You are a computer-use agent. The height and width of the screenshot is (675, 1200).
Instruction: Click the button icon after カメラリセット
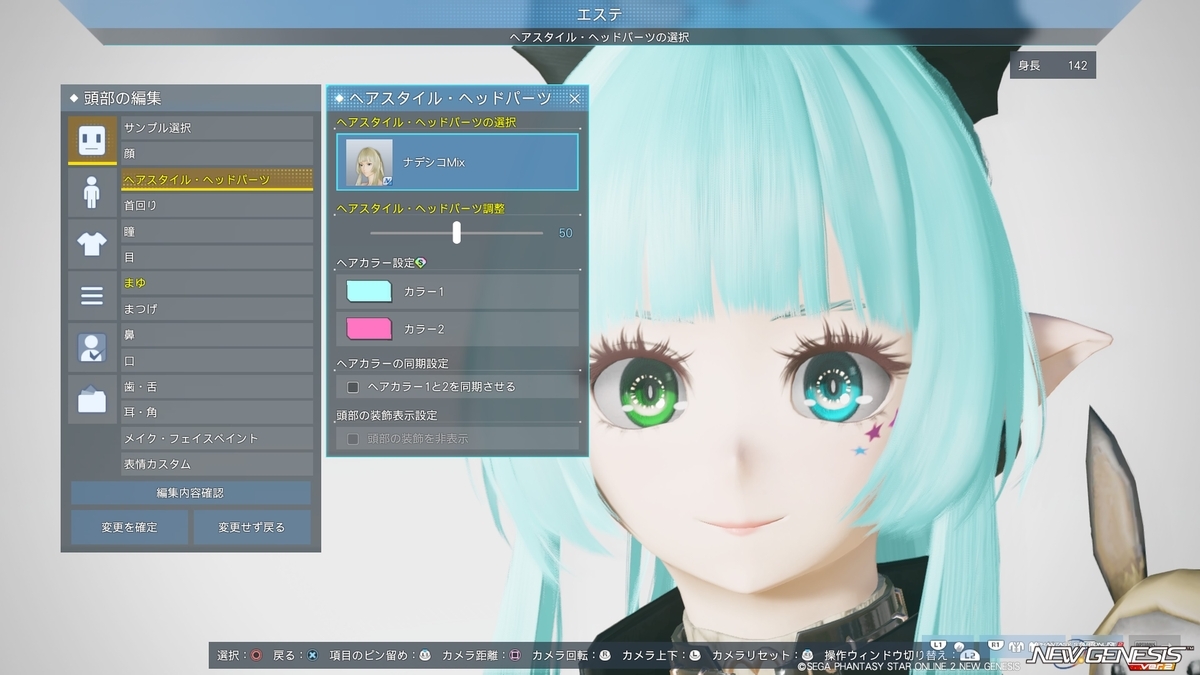[x=806, y=655]
